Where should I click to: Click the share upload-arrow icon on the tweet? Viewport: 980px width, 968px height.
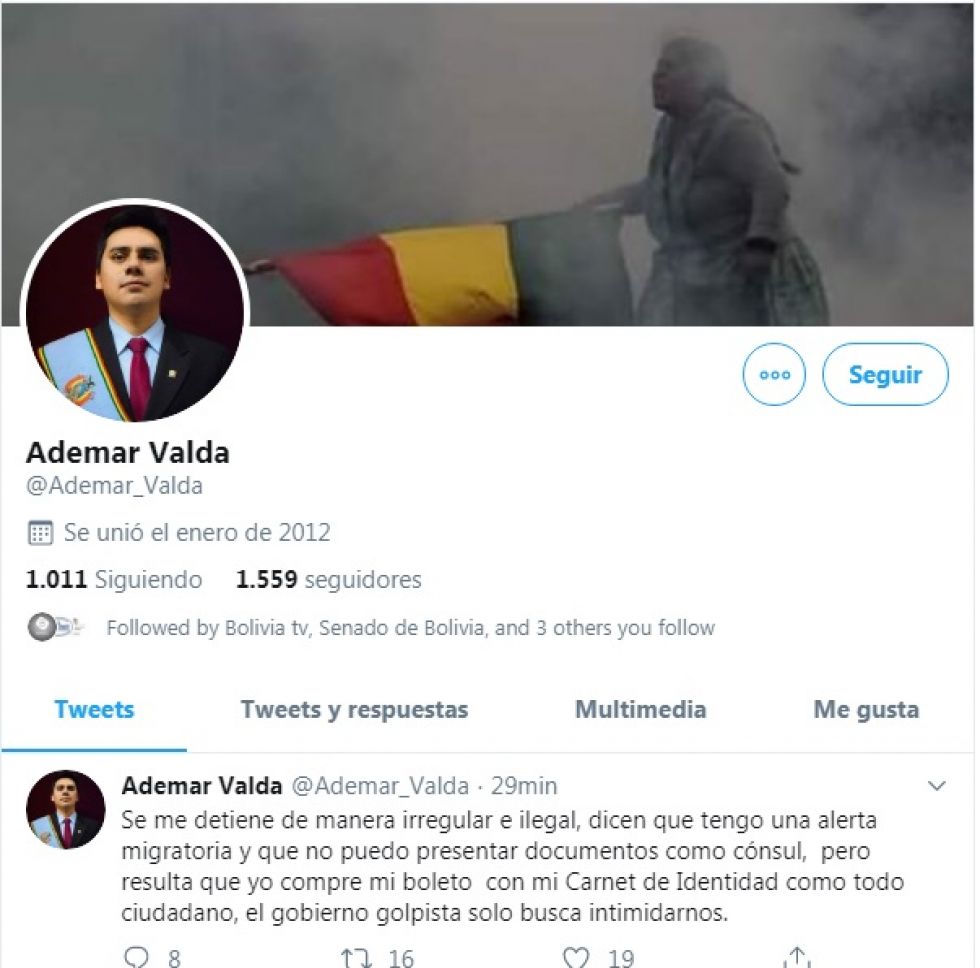[797, 957]
